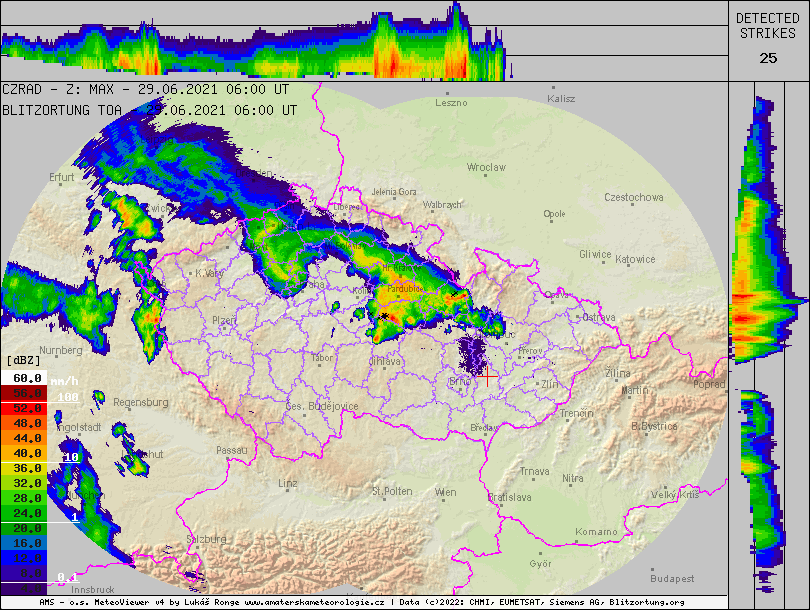Select the 20.0 dBZ dark green swatch
This screenshot has height=610, width=810.
coord(24,528)
